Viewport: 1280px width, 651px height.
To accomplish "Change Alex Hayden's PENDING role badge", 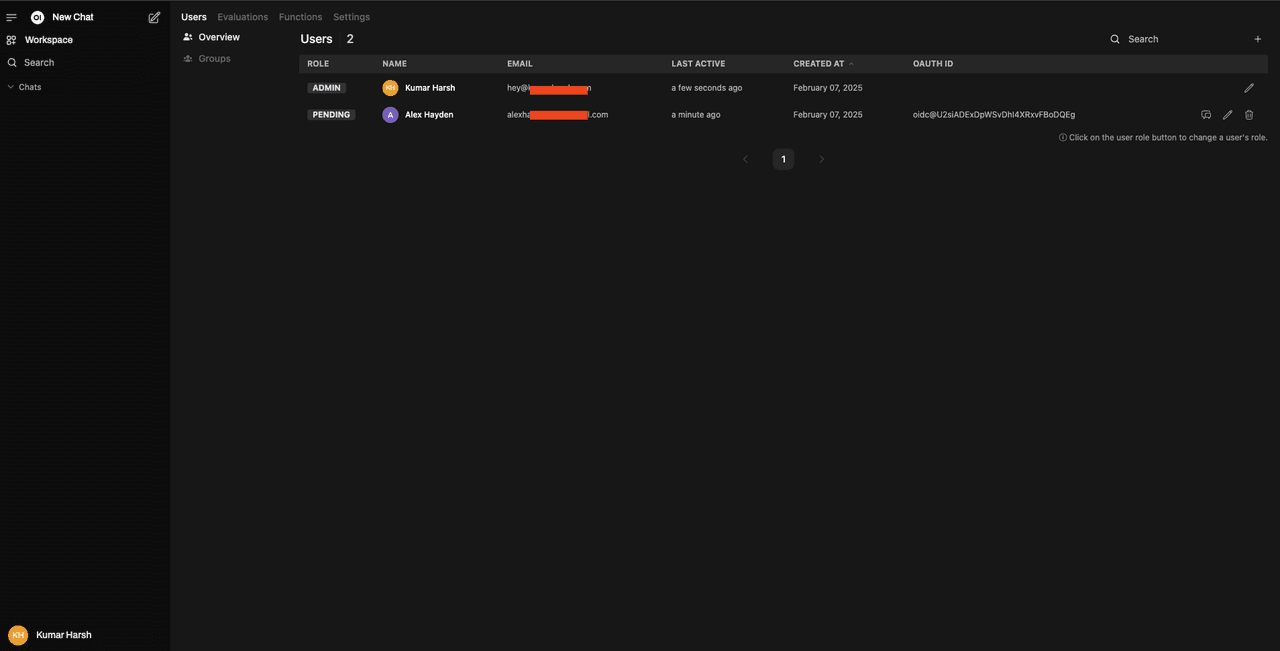I will [331, 114].
